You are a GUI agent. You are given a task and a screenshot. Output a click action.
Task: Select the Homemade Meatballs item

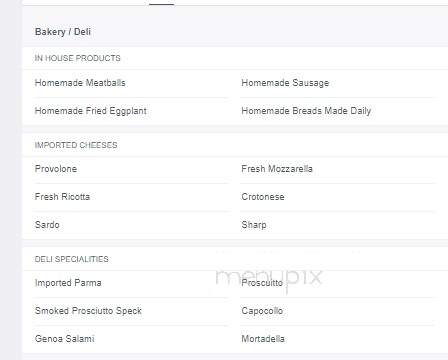click(x=80, y=83)
